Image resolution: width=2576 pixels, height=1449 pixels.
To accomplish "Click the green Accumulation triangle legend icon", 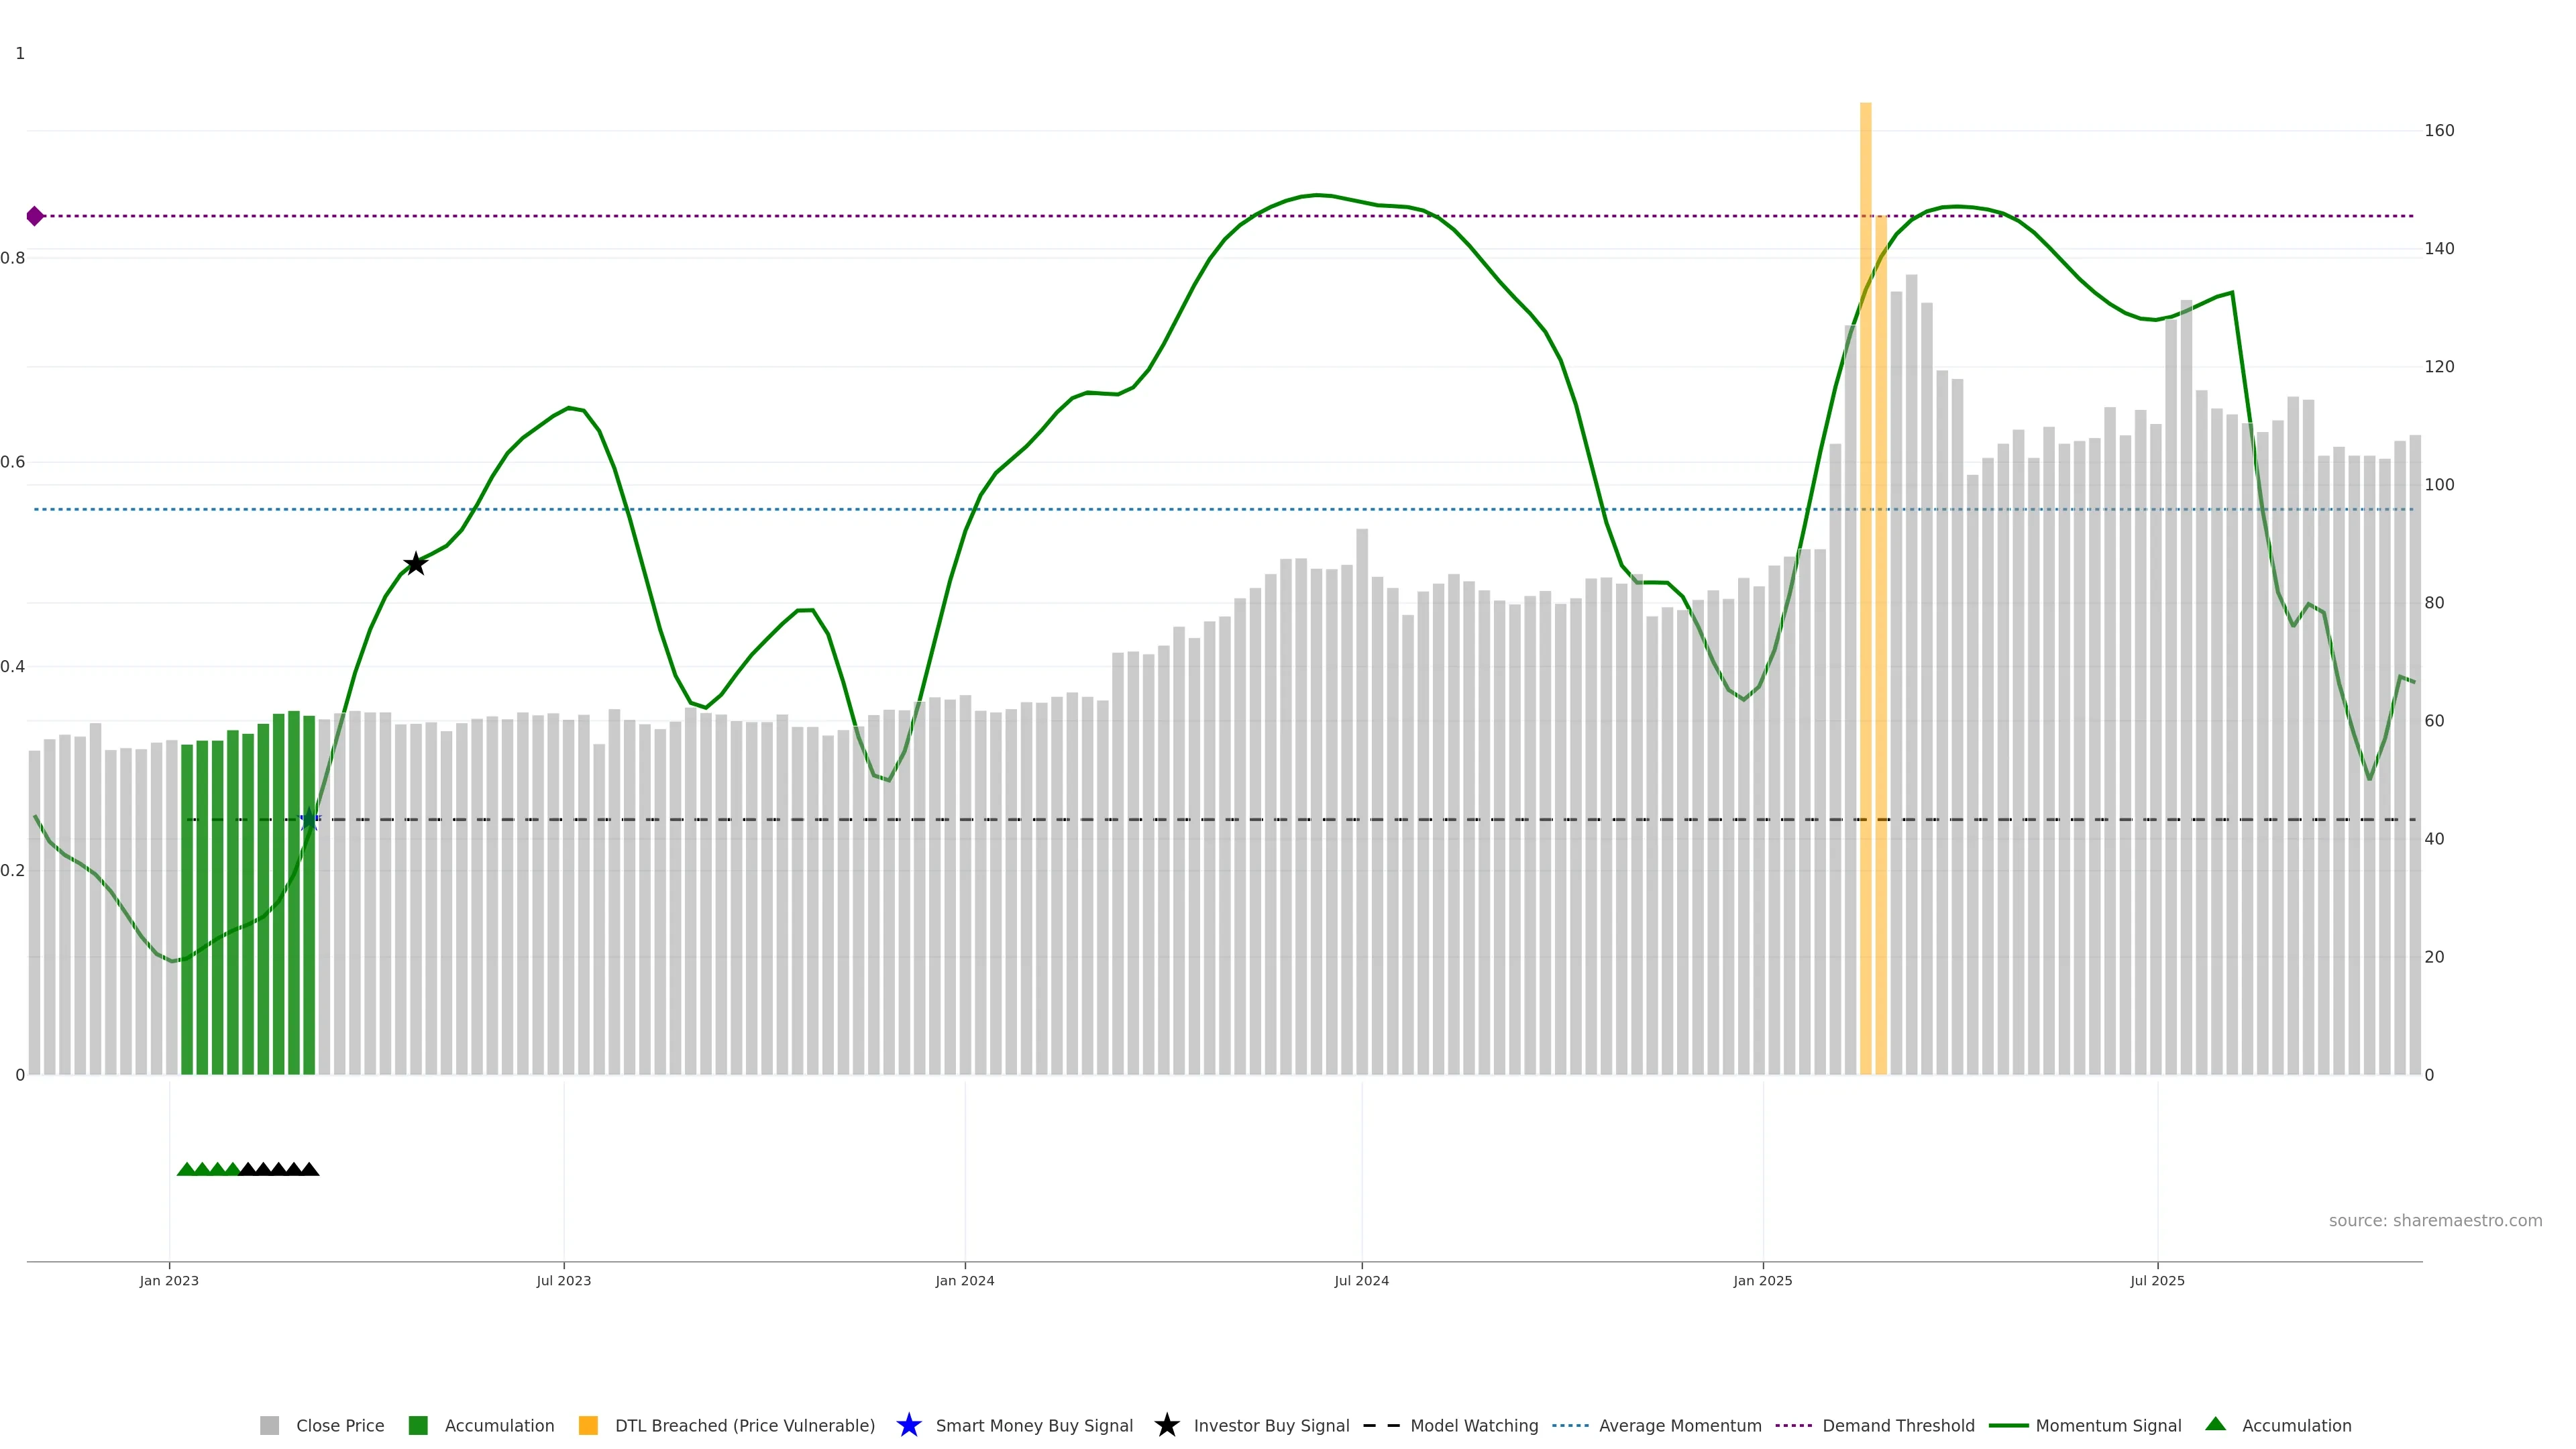I will click(x=2215, y=1424).
